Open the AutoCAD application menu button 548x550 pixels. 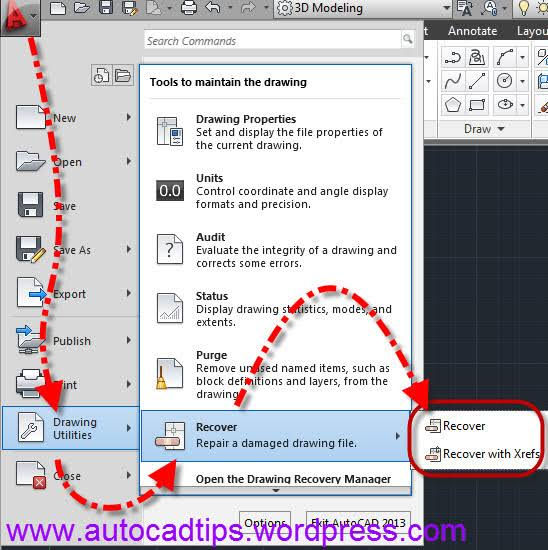pos(20,17)
